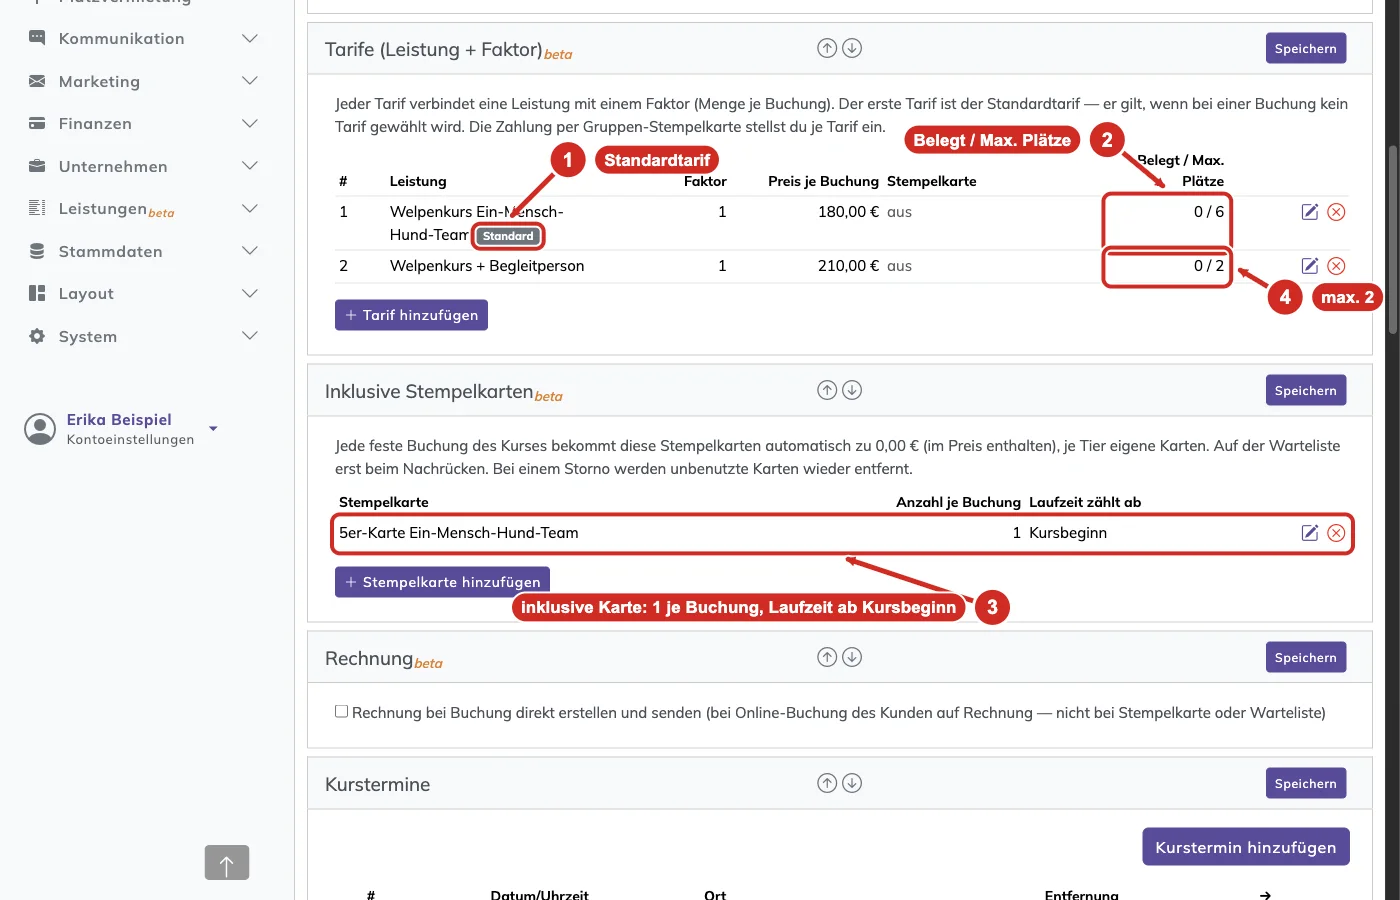Viewport: 1400px width, 900px height.
Task: Move the Rechnung section down
Action: tap(852, 657)
